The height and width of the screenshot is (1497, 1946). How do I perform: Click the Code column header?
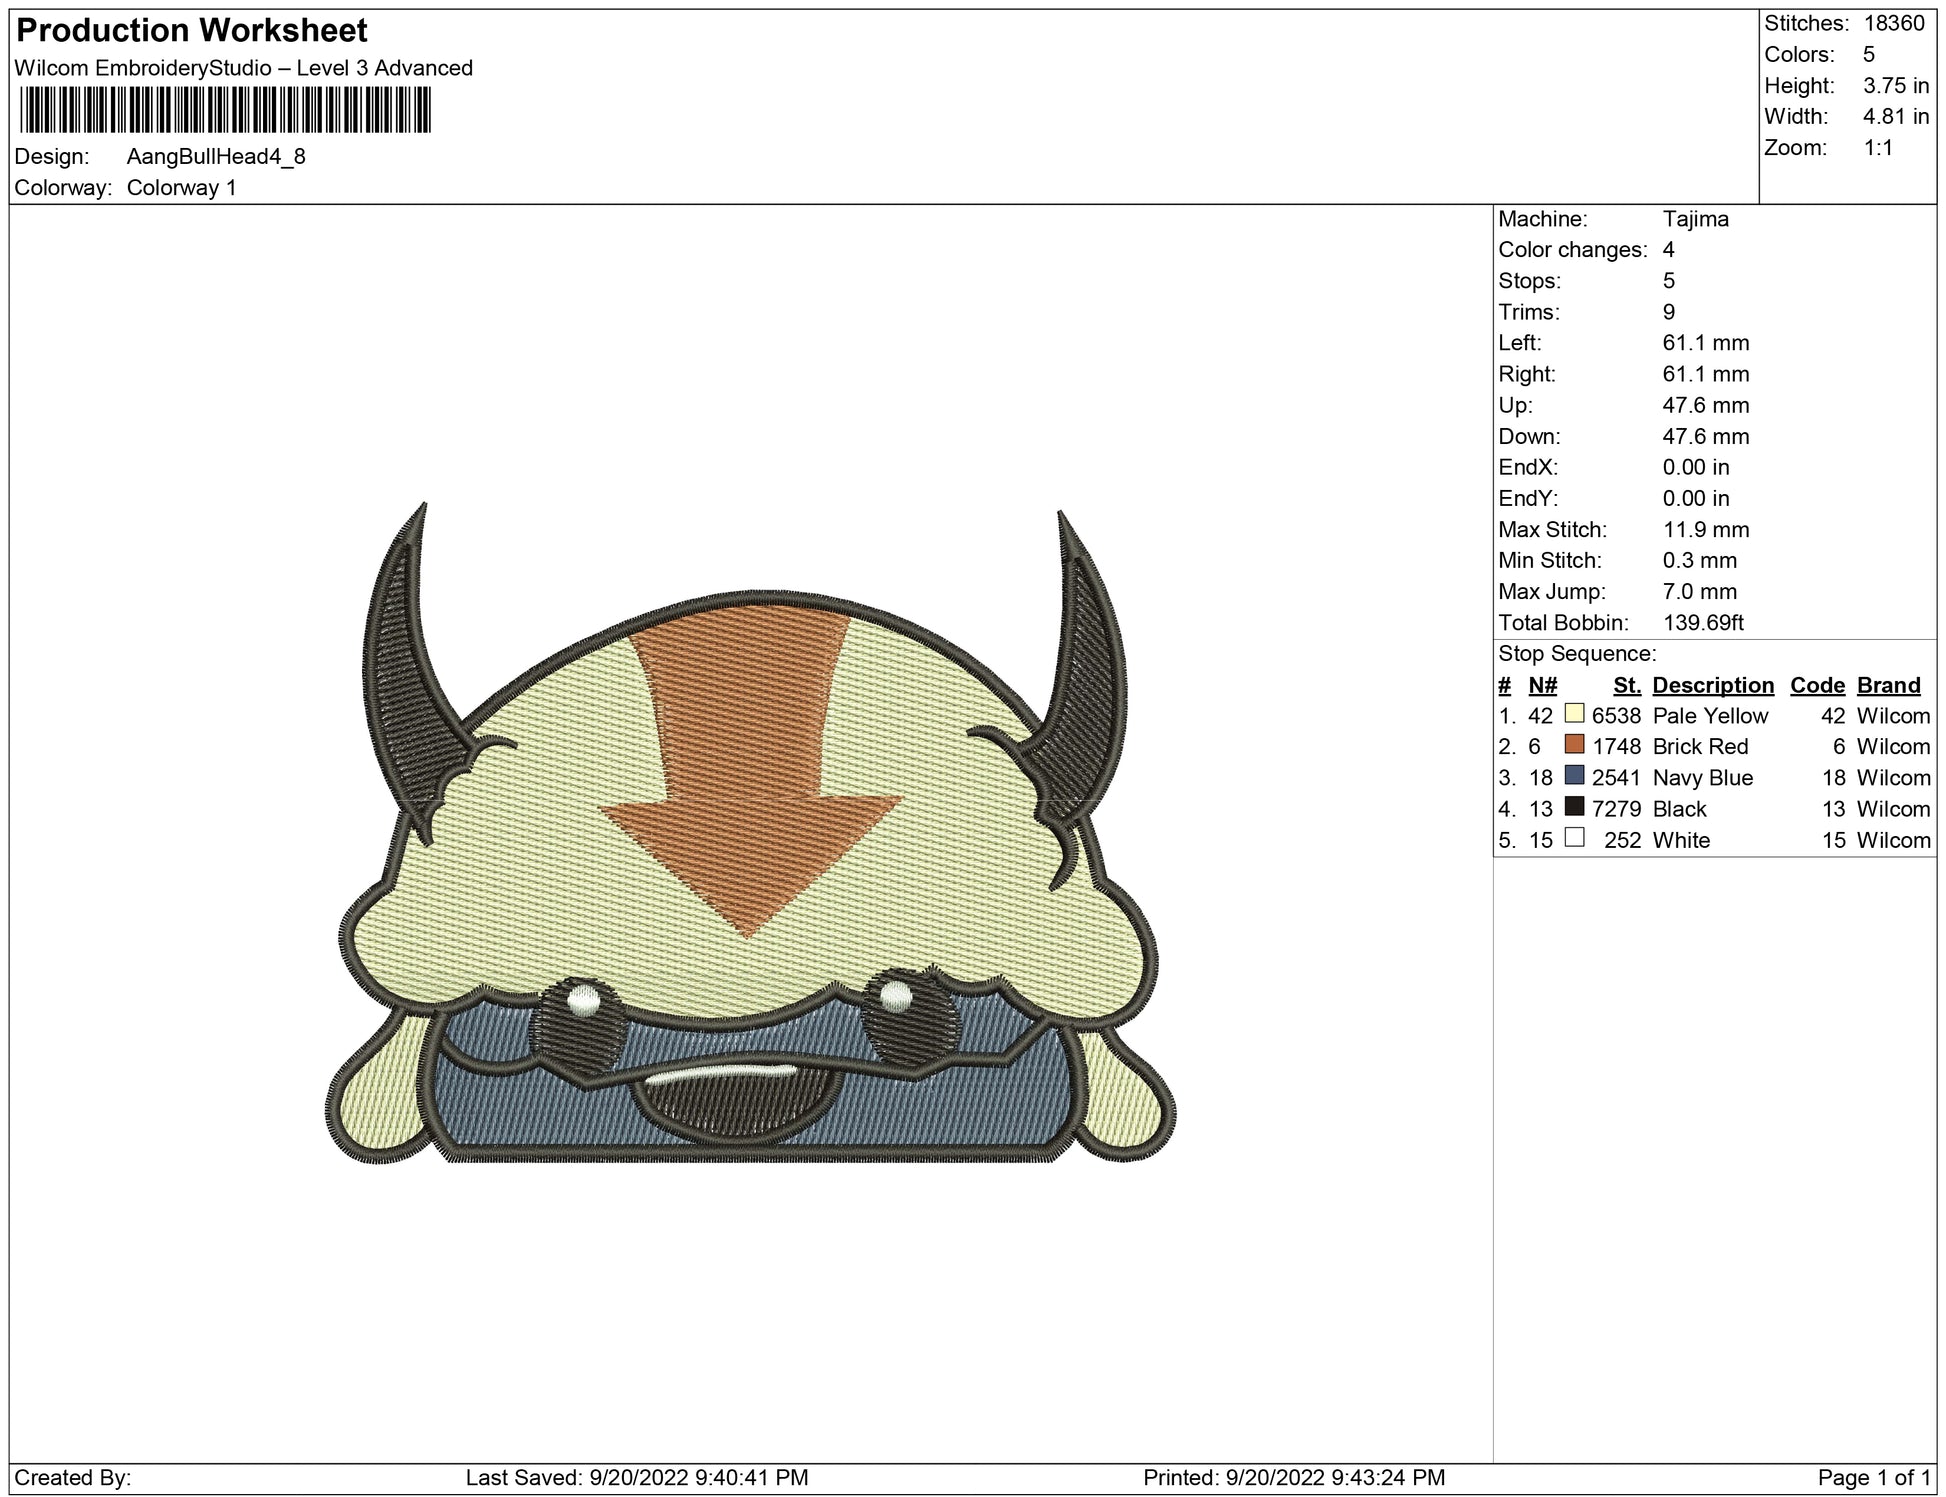(x=1817, y=685)
